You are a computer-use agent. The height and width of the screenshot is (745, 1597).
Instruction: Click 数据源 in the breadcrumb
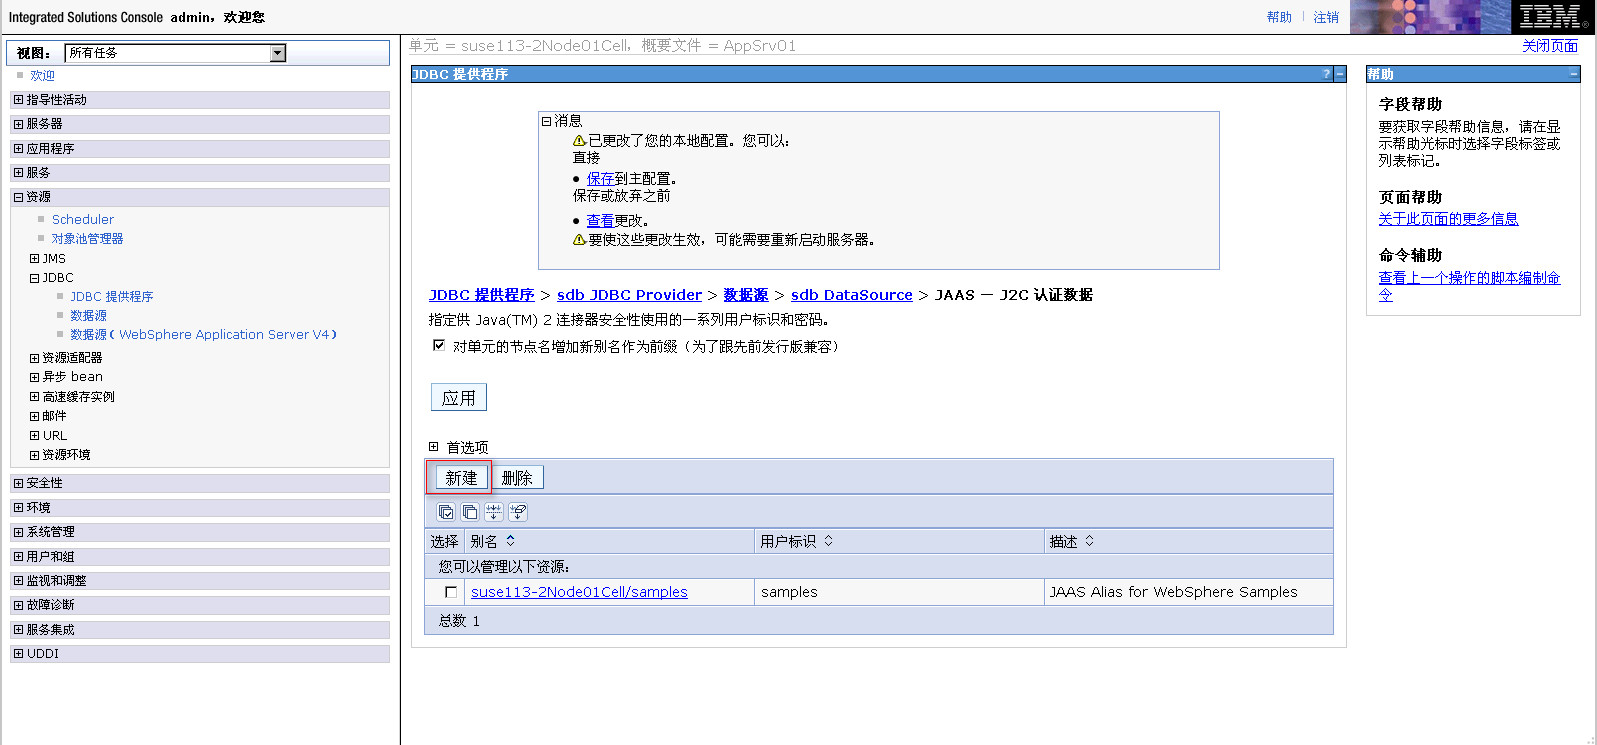[x=746, y=295]
